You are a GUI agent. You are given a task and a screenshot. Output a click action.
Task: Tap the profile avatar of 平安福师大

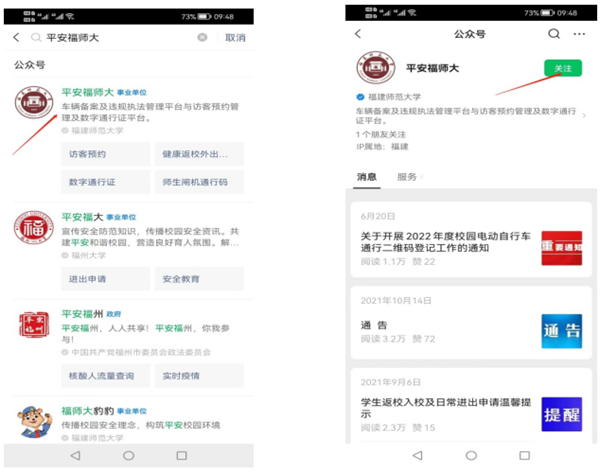point(375,67)
